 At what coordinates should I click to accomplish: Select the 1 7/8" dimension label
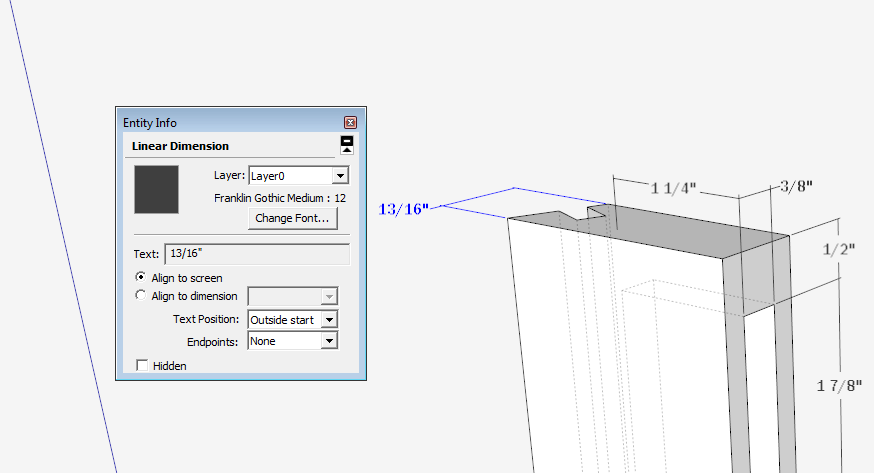tap(839, 386)
